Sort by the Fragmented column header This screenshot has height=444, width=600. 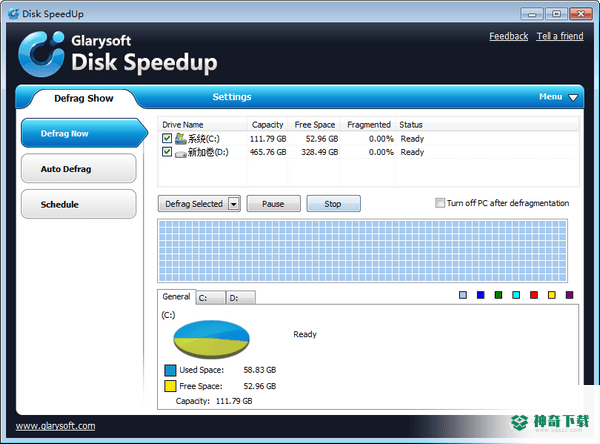coord(368,125)
